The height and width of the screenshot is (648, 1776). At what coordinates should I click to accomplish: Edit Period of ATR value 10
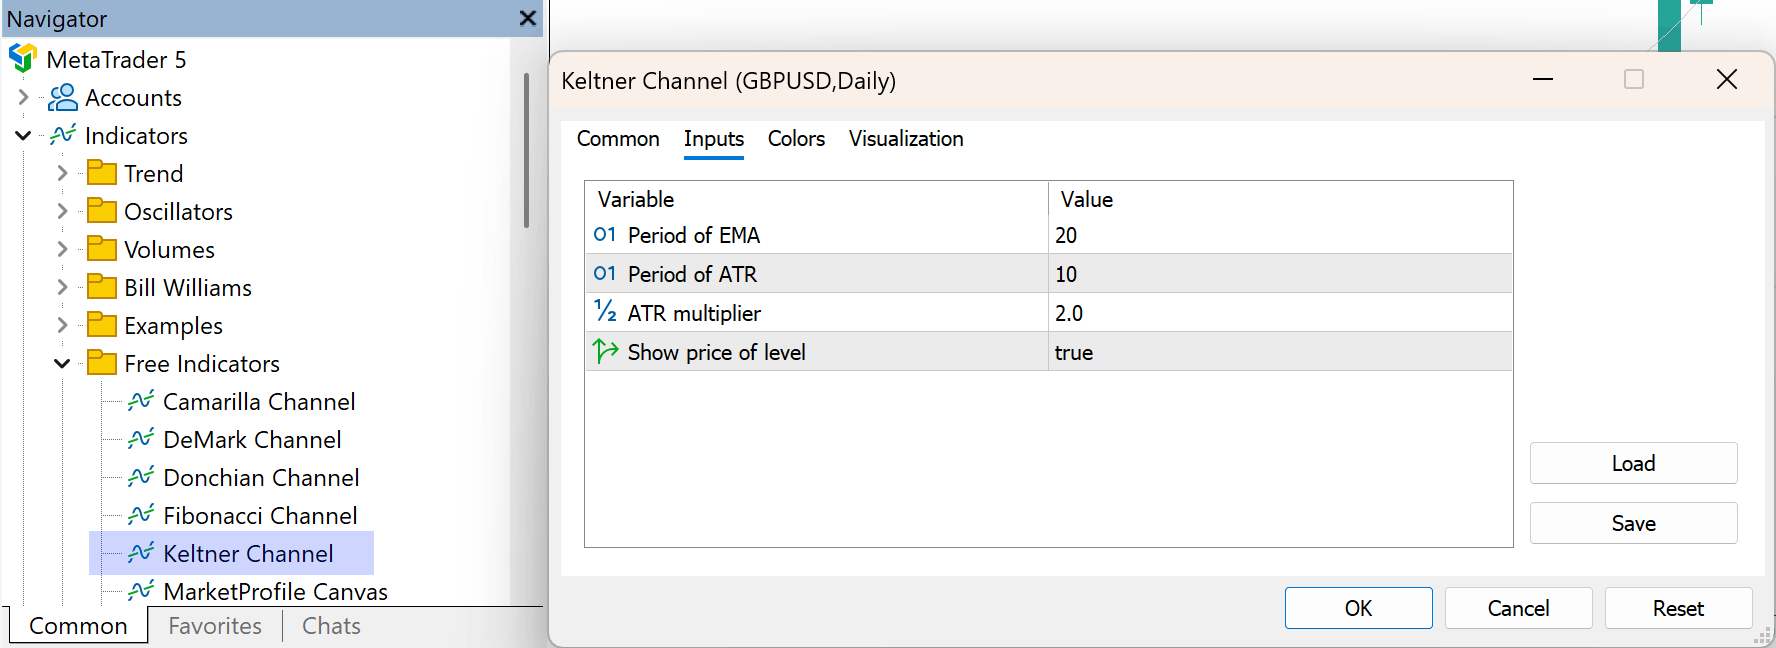tap(1280, 274)
